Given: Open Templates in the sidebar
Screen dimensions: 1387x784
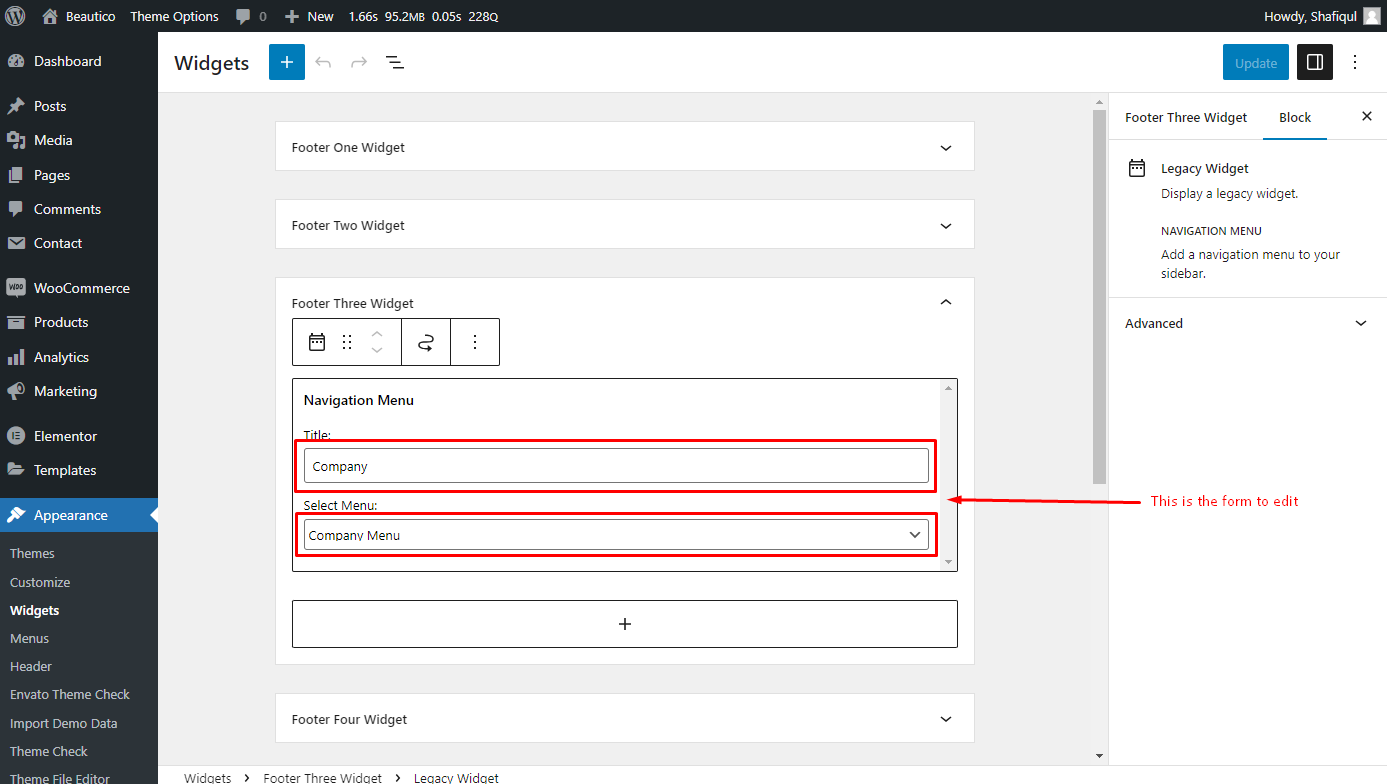Looking at the screenshot, I should pyautogui.click(x=79, y=470).
